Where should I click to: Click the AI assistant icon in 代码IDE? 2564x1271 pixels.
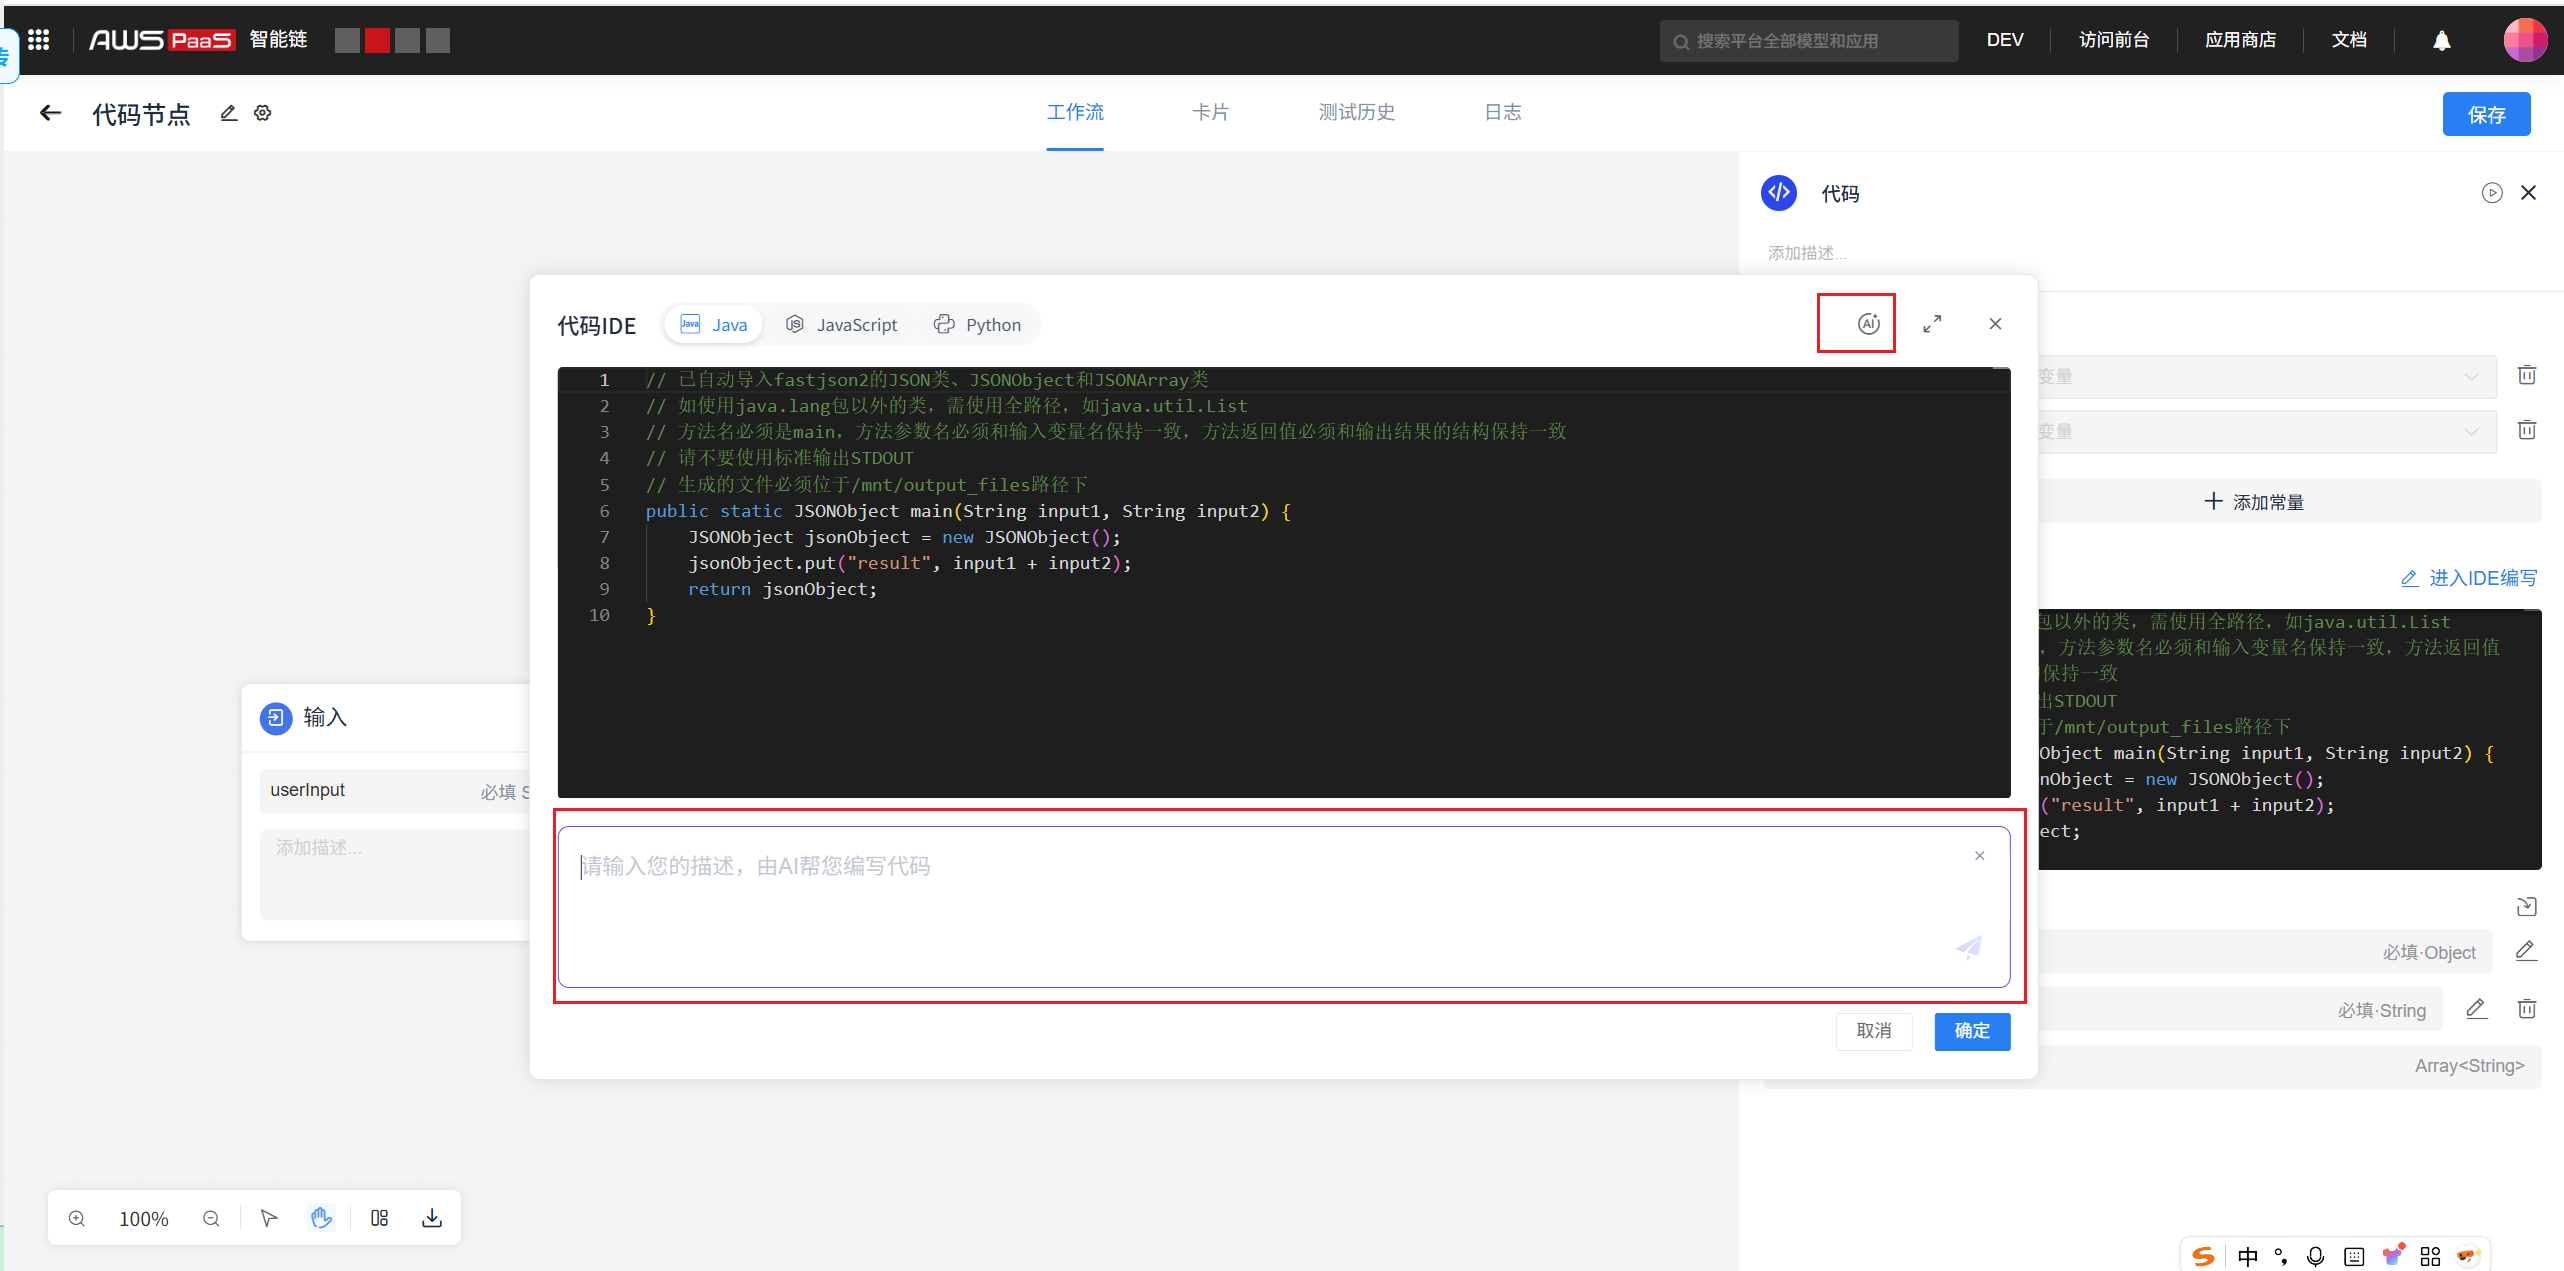click(x=1868, y=323)
